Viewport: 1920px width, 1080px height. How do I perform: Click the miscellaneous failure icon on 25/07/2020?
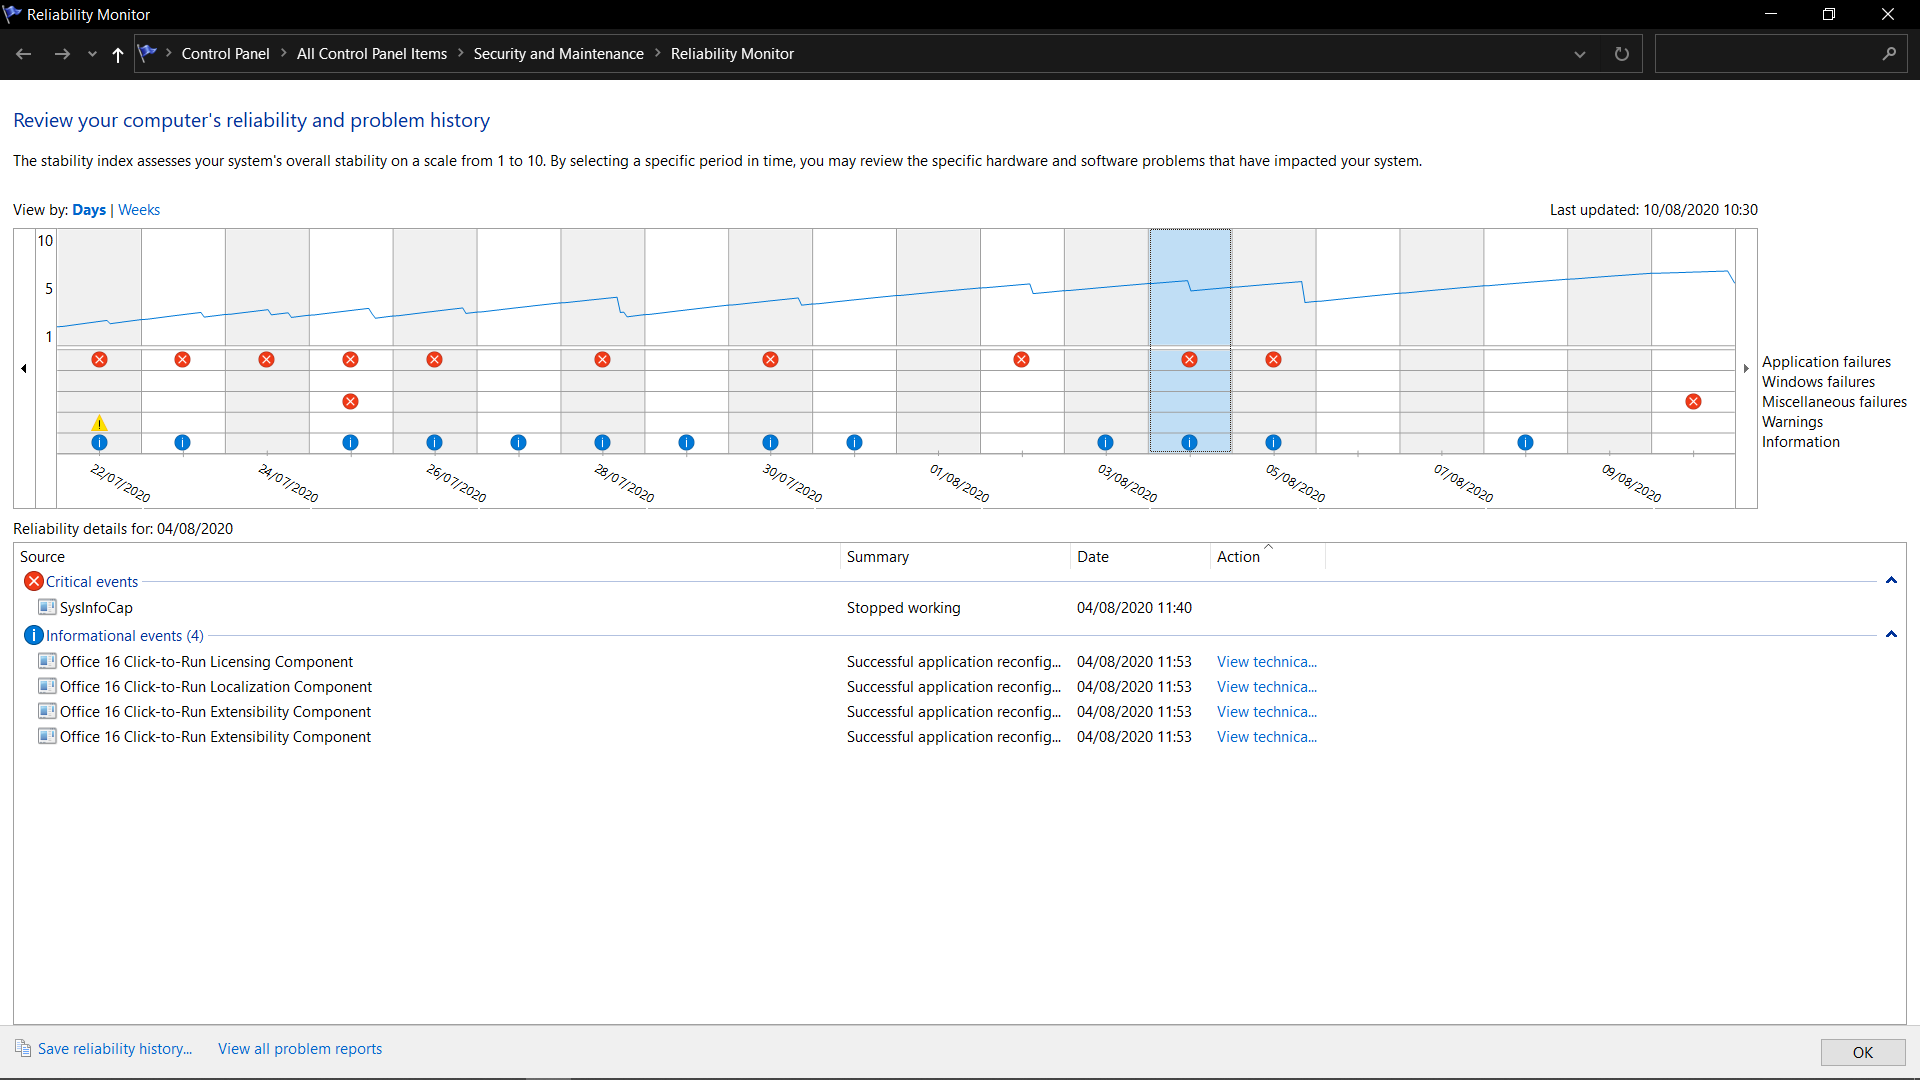tap(350, 402)
